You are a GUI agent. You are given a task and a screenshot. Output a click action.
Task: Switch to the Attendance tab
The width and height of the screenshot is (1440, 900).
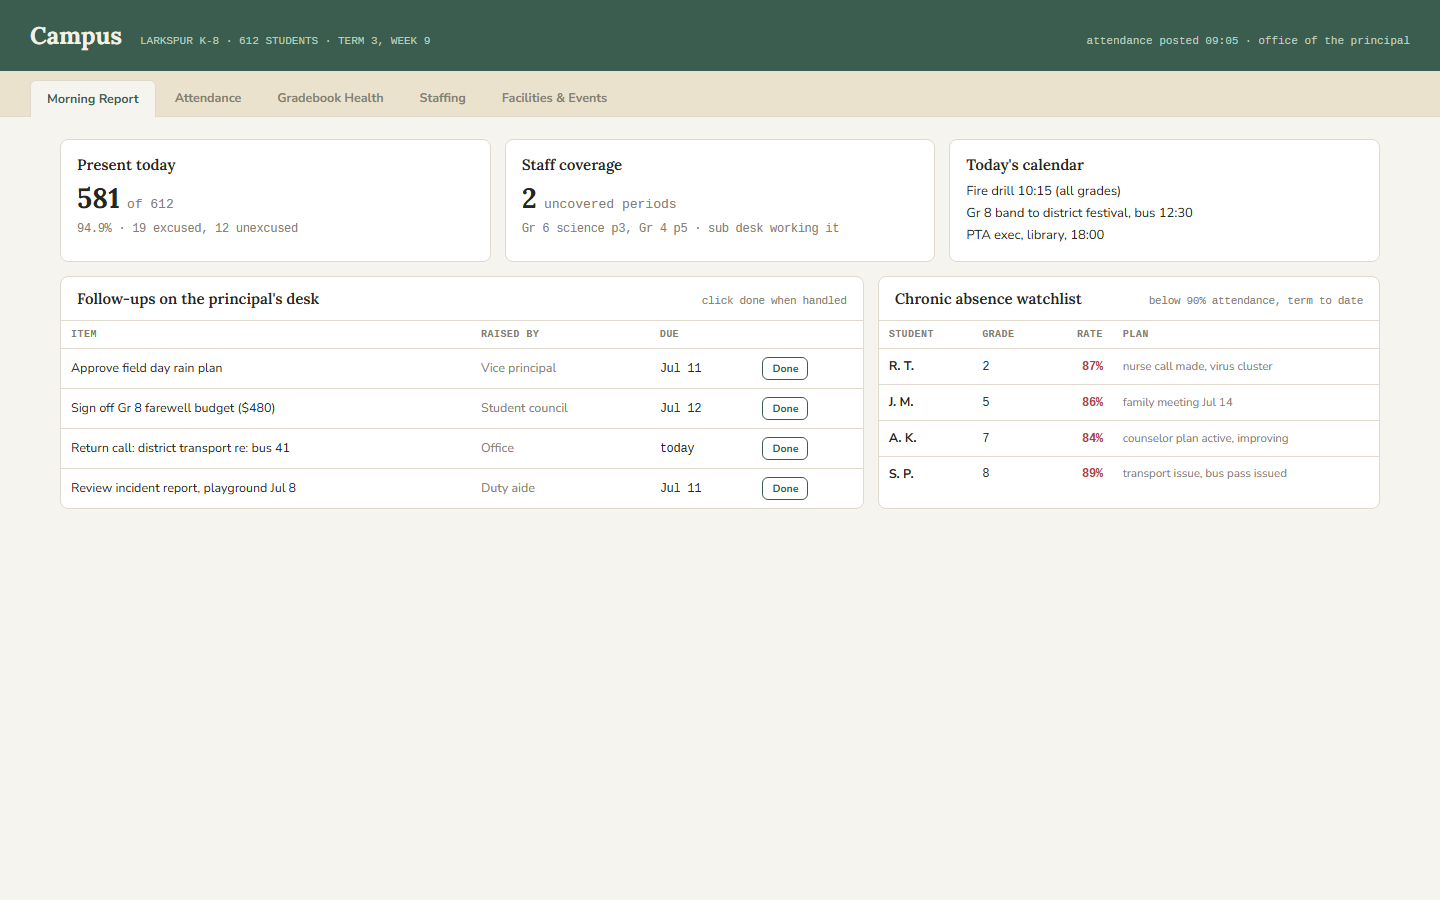point(208,98)
